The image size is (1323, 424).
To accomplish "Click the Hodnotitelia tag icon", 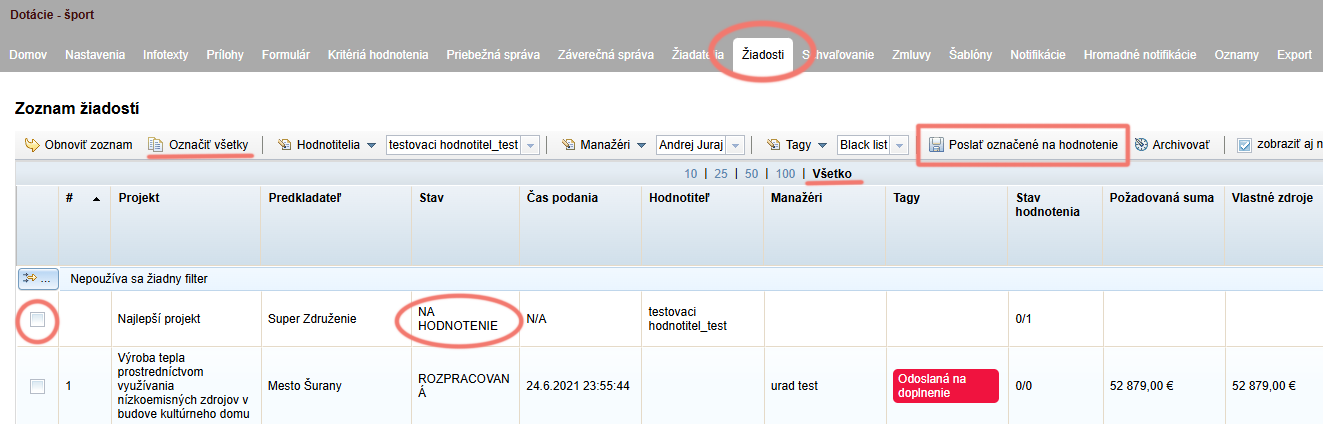I will tap(284, 145).
